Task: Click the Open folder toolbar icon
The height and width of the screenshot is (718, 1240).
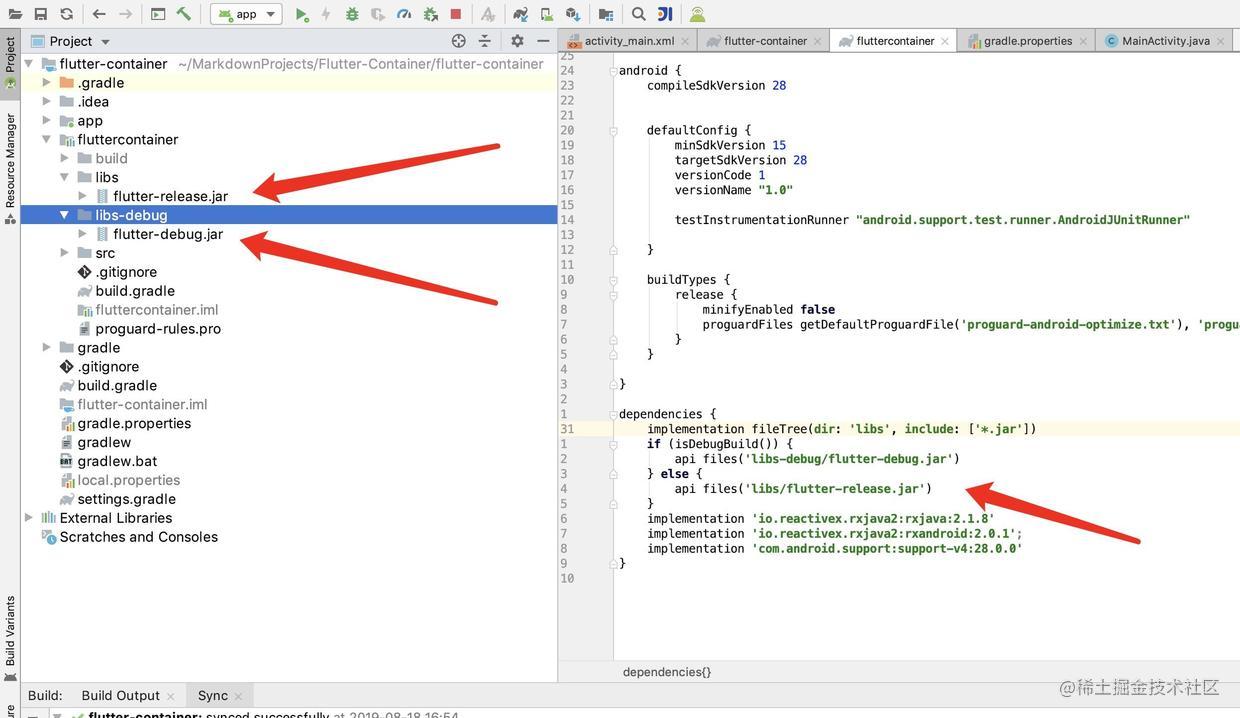Action: 14,14
